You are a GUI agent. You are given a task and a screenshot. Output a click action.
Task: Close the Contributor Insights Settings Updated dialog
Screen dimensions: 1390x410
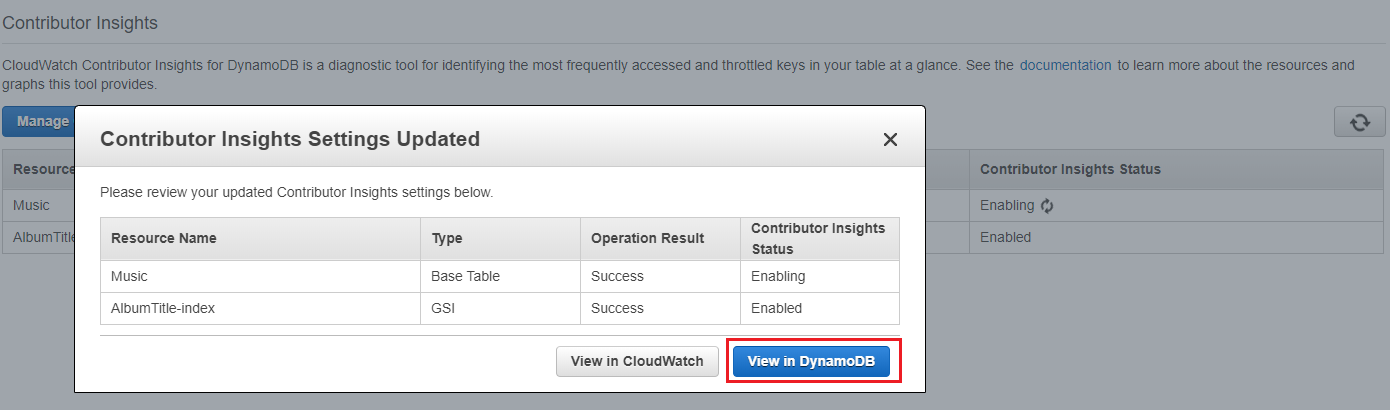click(x=890, y=140)
